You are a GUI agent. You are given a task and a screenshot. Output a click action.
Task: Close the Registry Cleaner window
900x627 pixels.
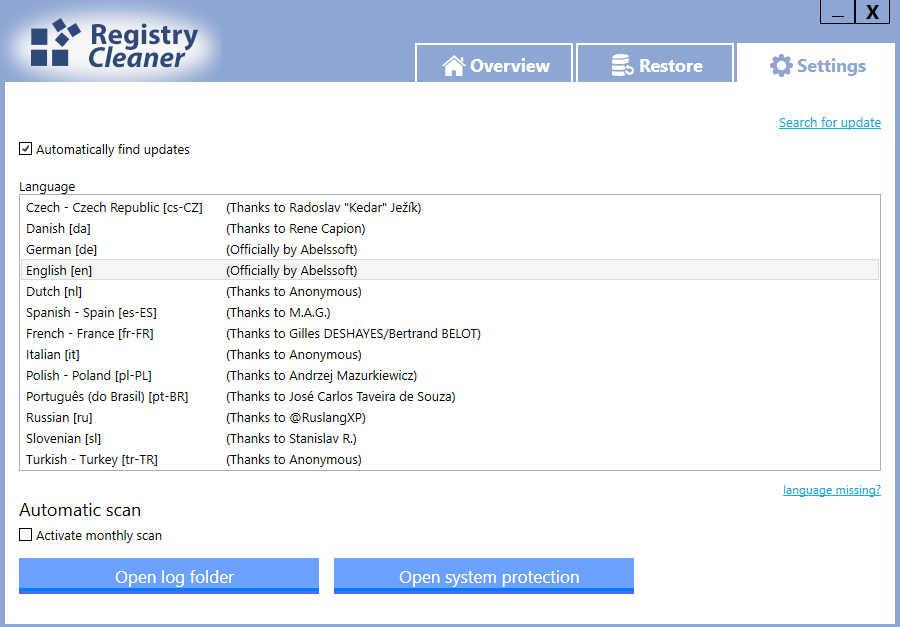872,12
